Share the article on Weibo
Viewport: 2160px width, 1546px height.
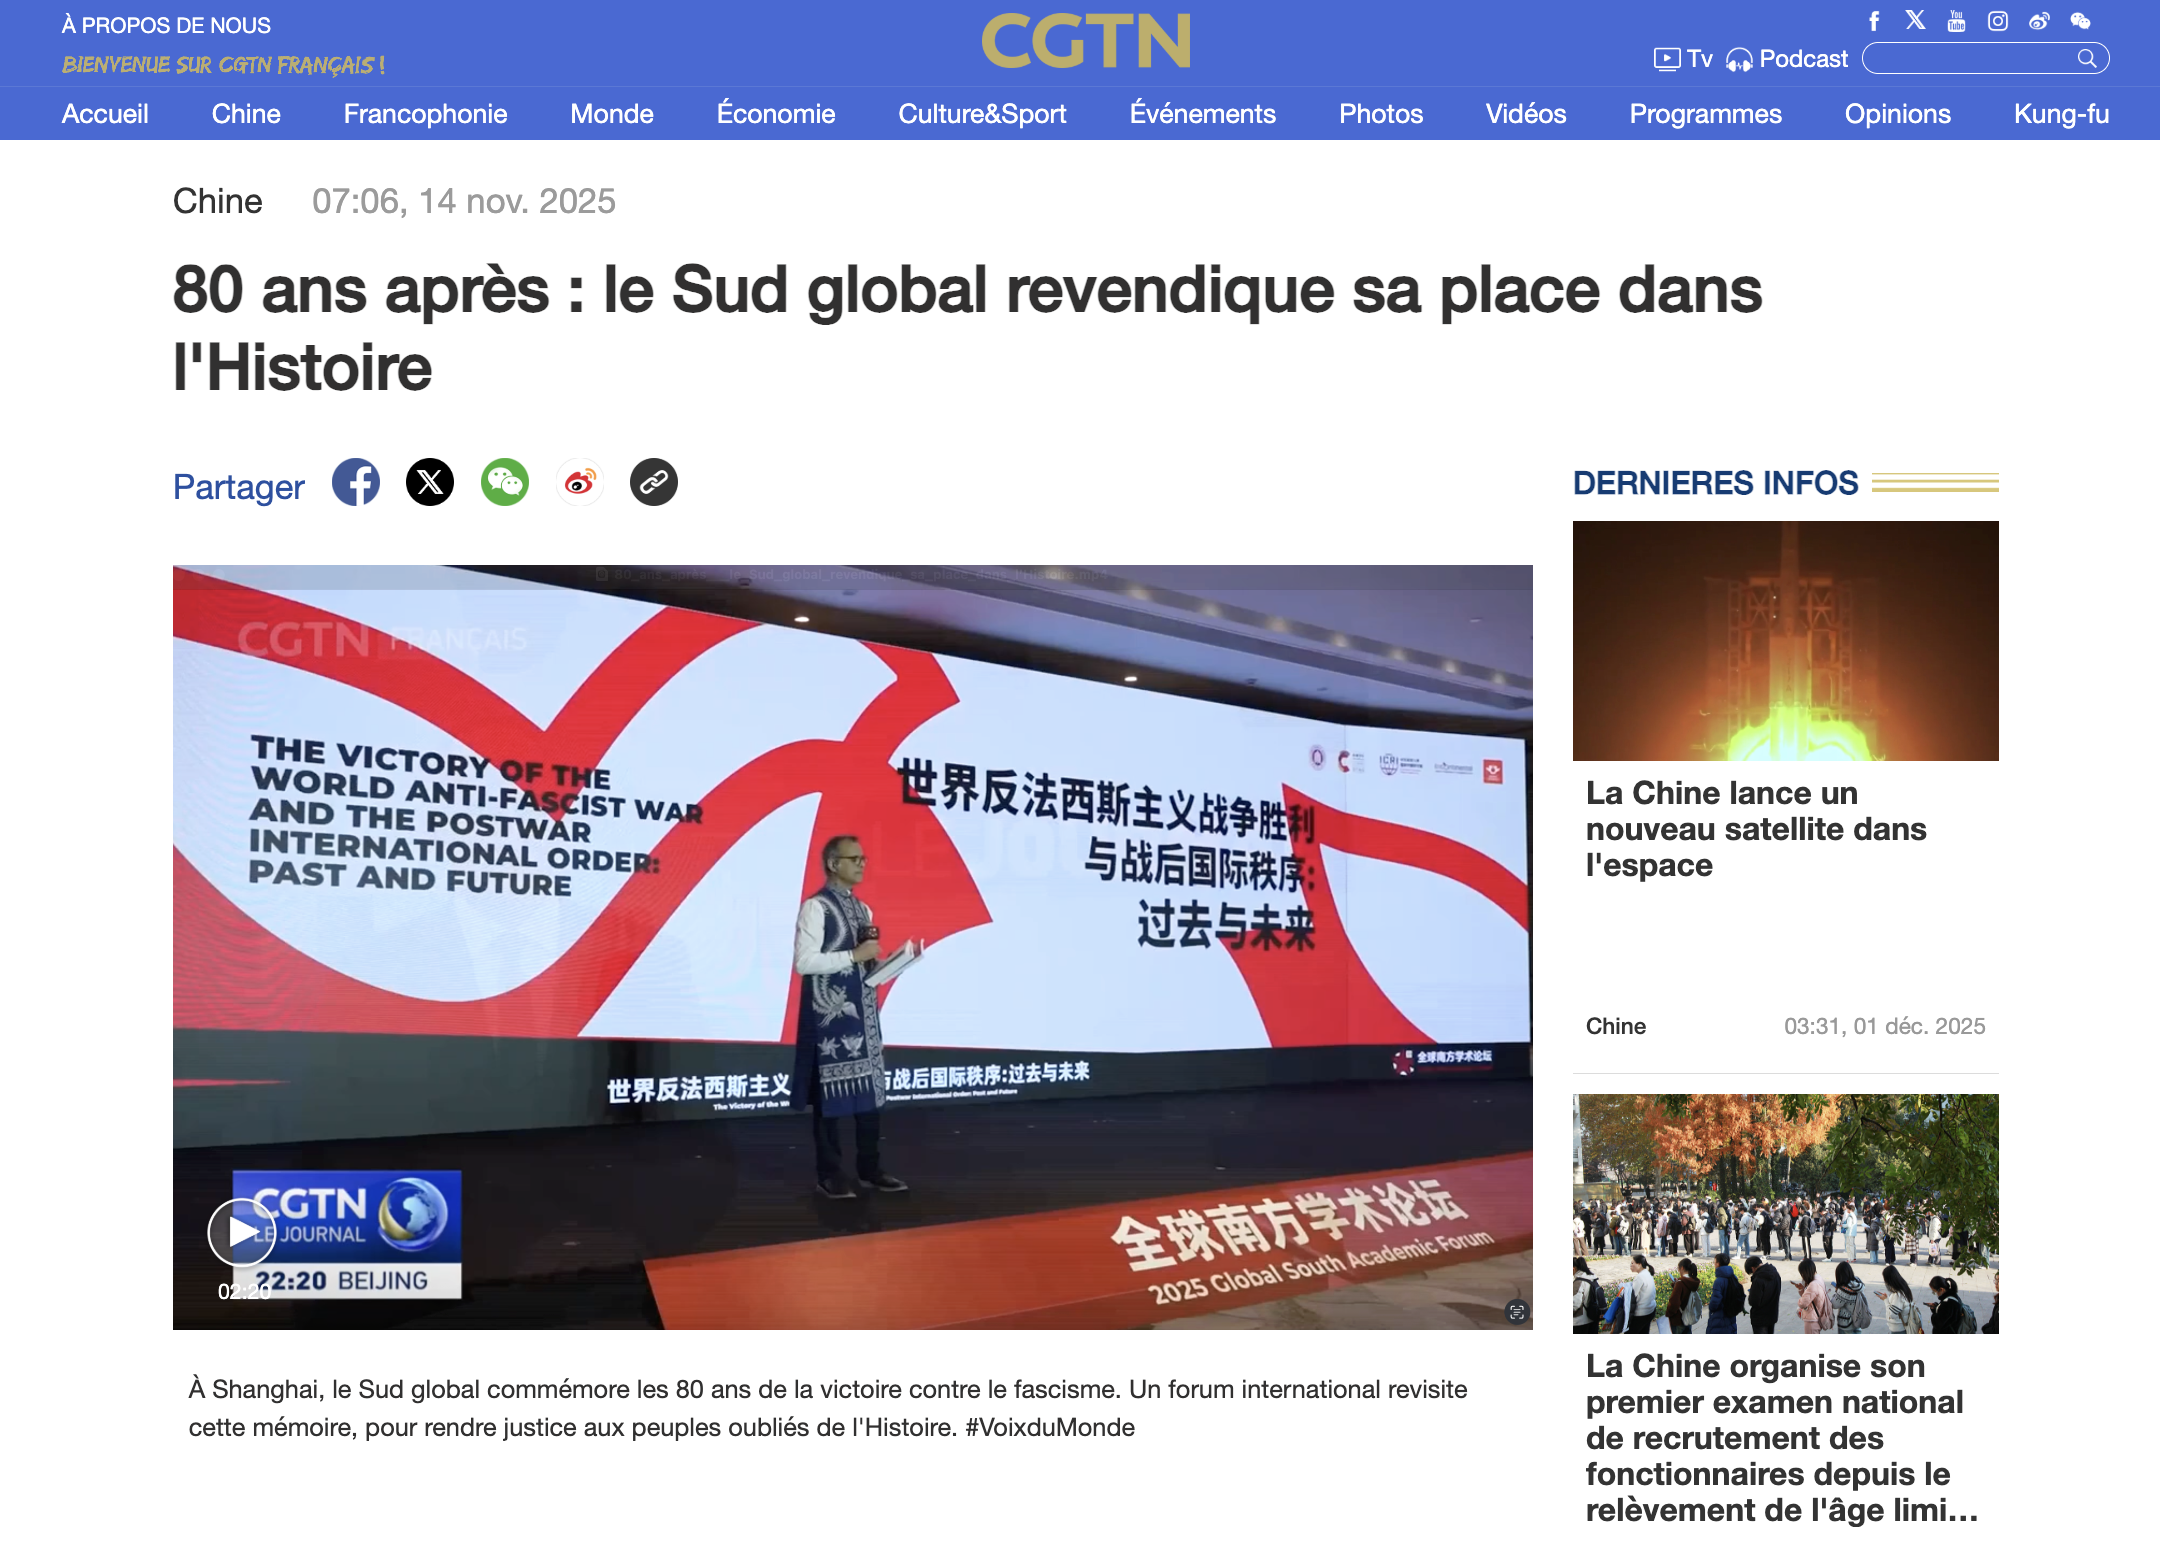pos(579,482)
